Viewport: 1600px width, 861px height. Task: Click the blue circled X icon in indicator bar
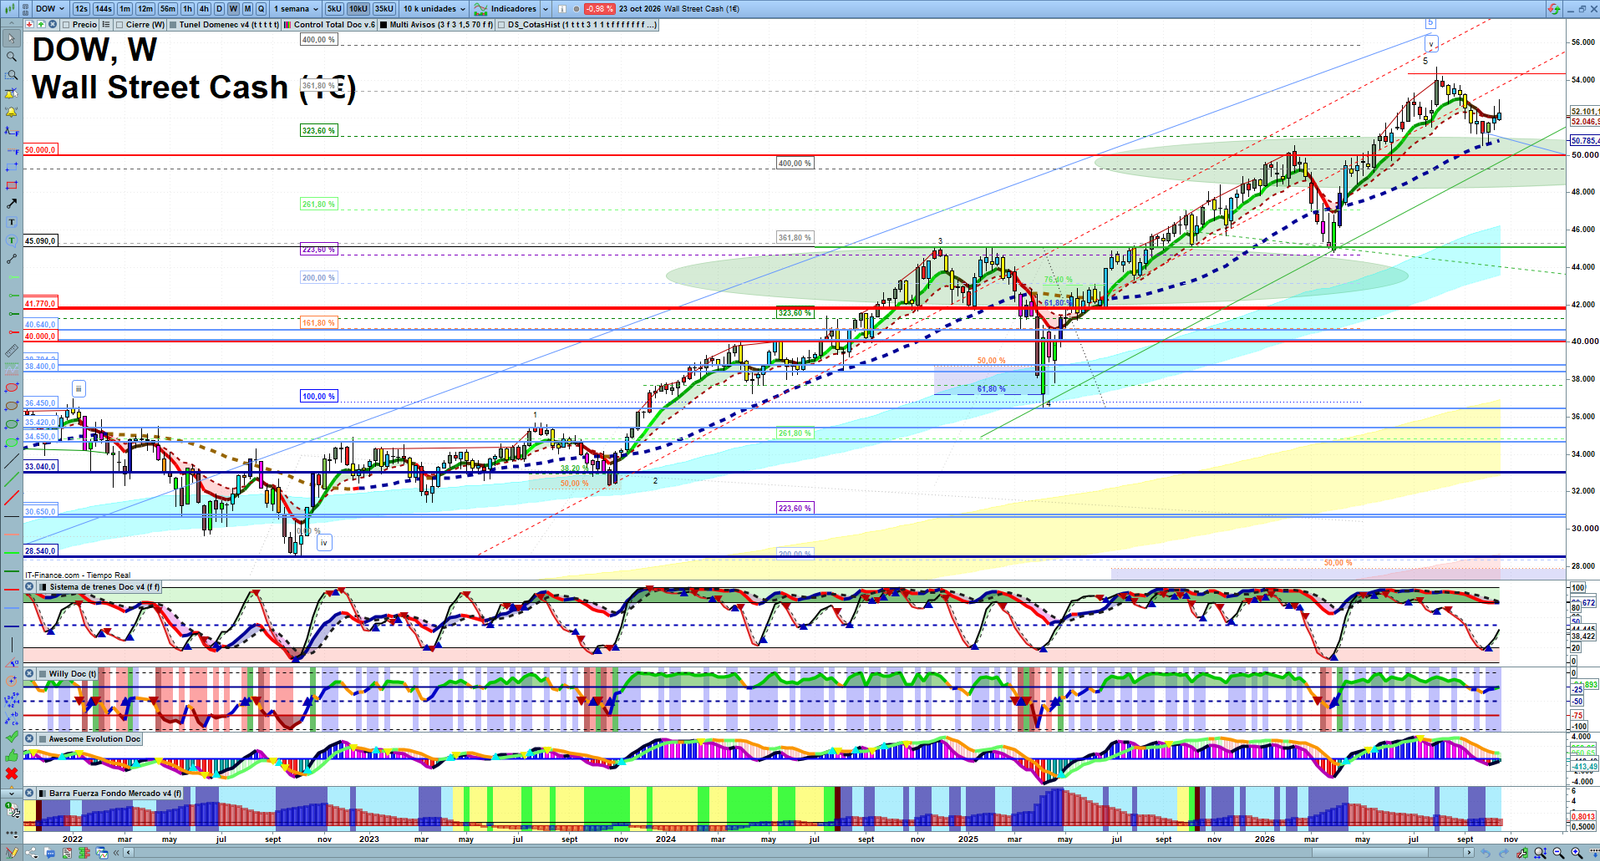(x=52, y=24)
